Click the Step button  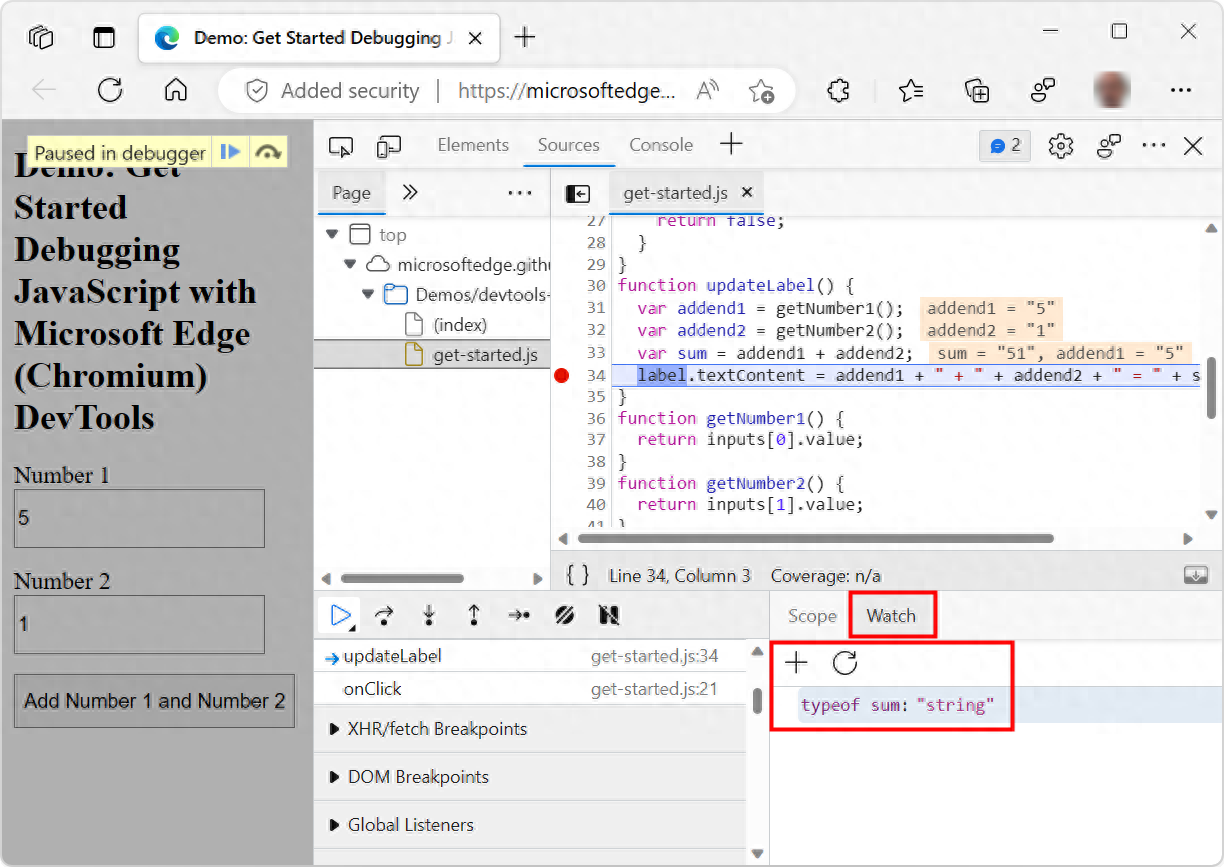[519, 615]
